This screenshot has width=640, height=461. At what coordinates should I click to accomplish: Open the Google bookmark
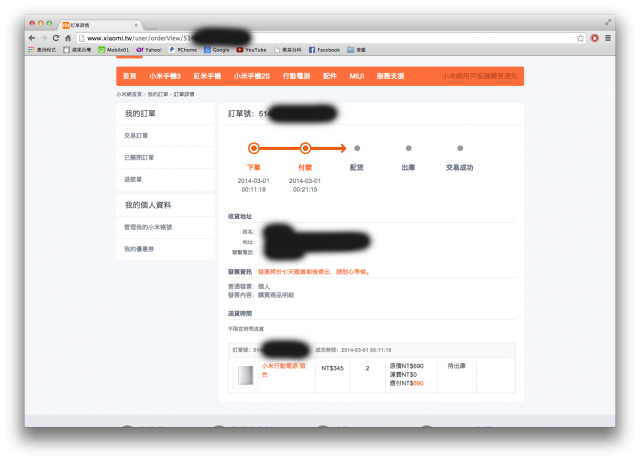tap(217, 50)
